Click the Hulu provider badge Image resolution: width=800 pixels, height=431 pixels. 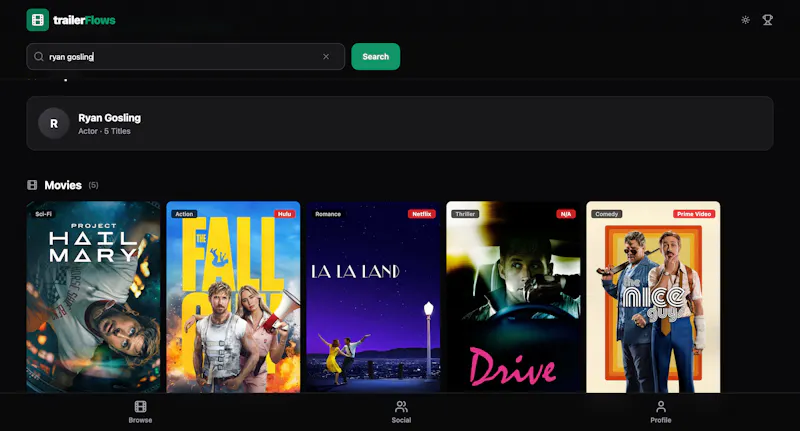285,214
